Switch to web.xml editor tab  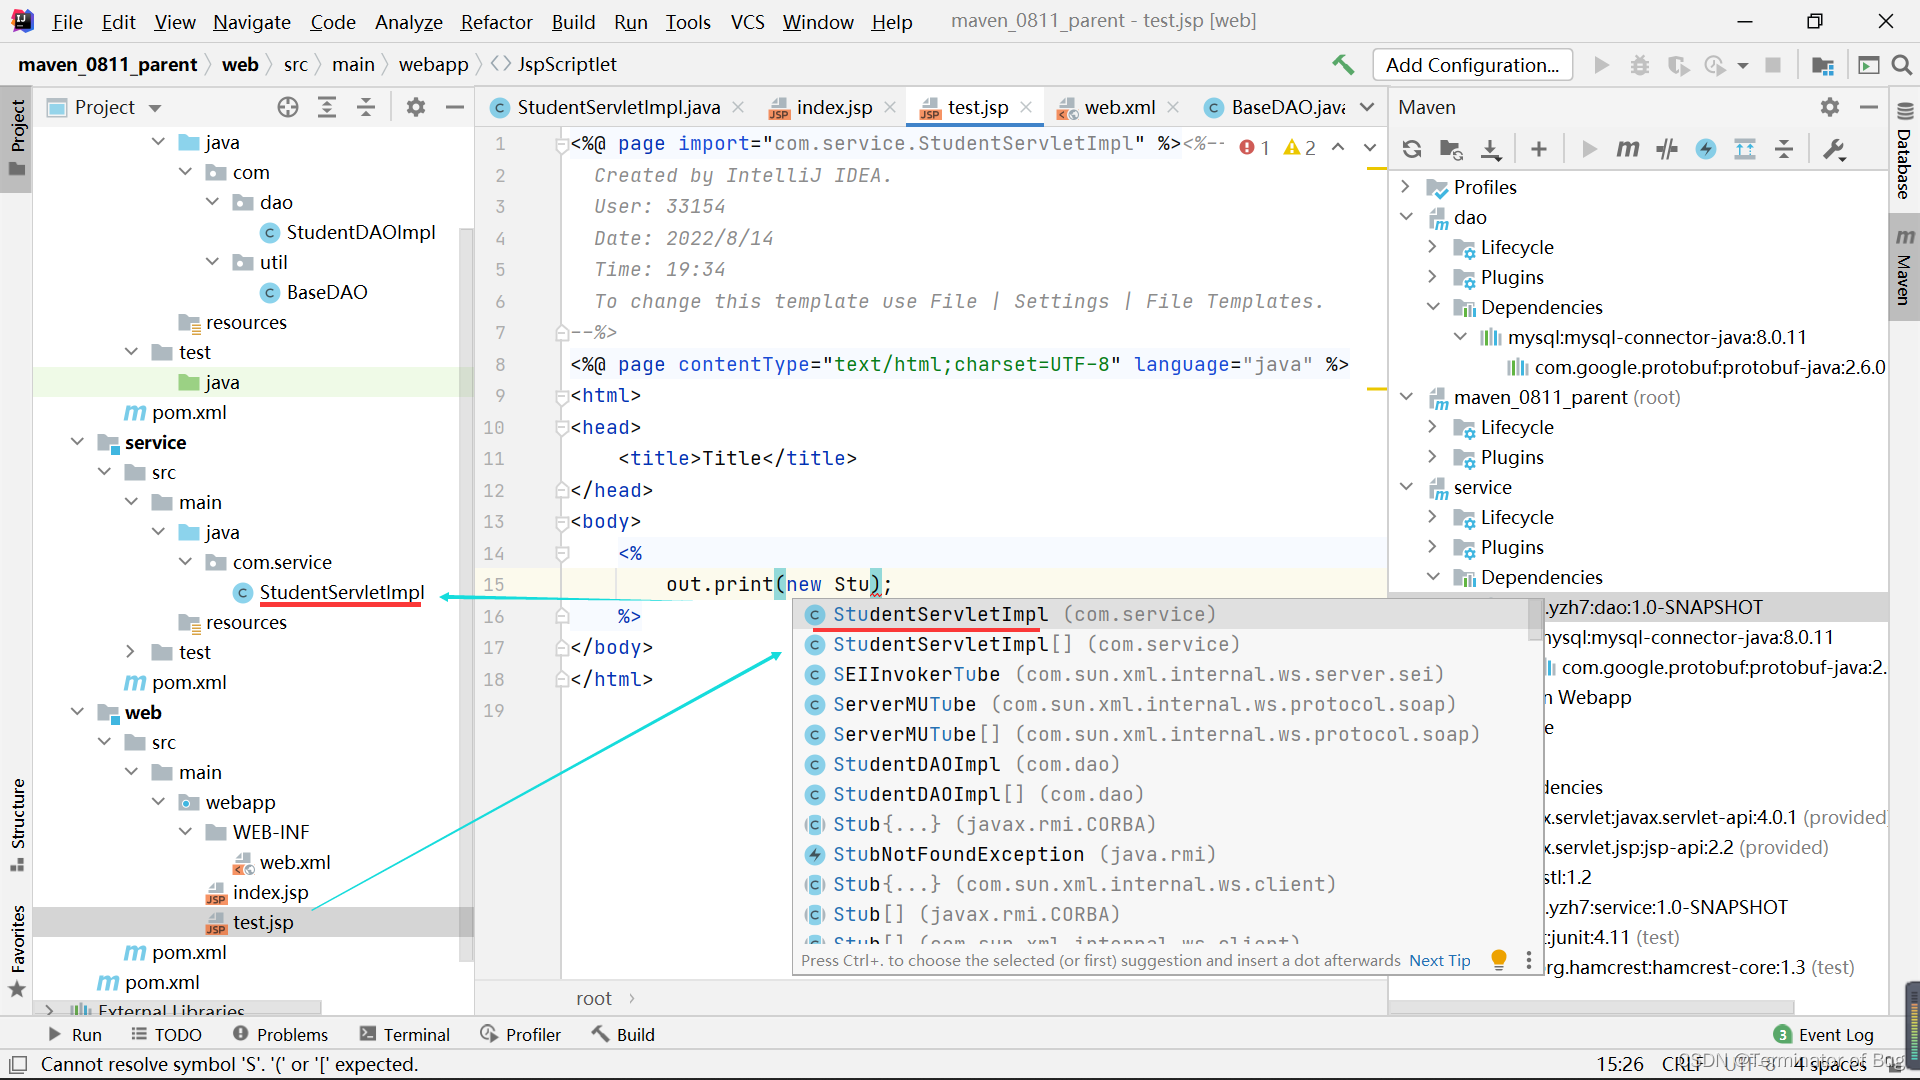tap(1119, 107)
